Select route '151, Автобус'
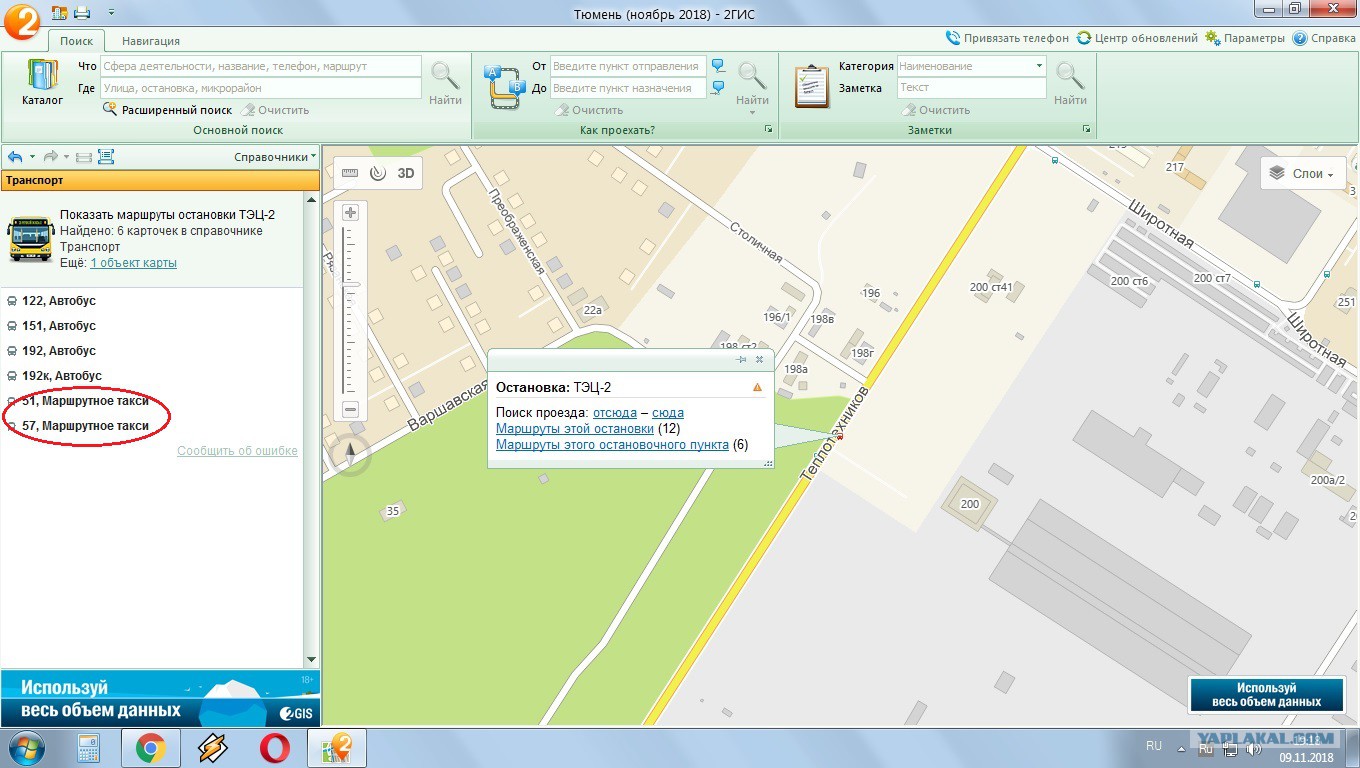 pos(59,326)
